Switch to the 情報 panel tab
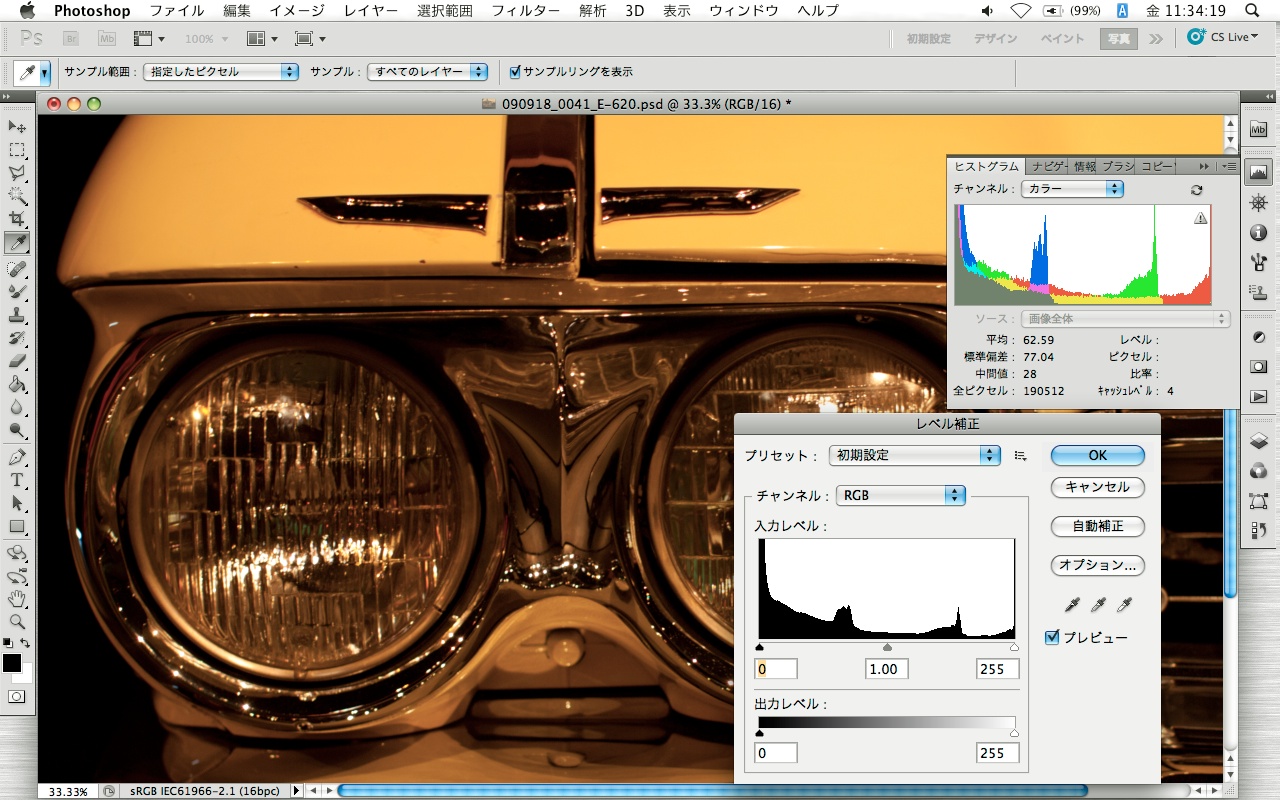1280x800 pixels. tap(1084, 166)
